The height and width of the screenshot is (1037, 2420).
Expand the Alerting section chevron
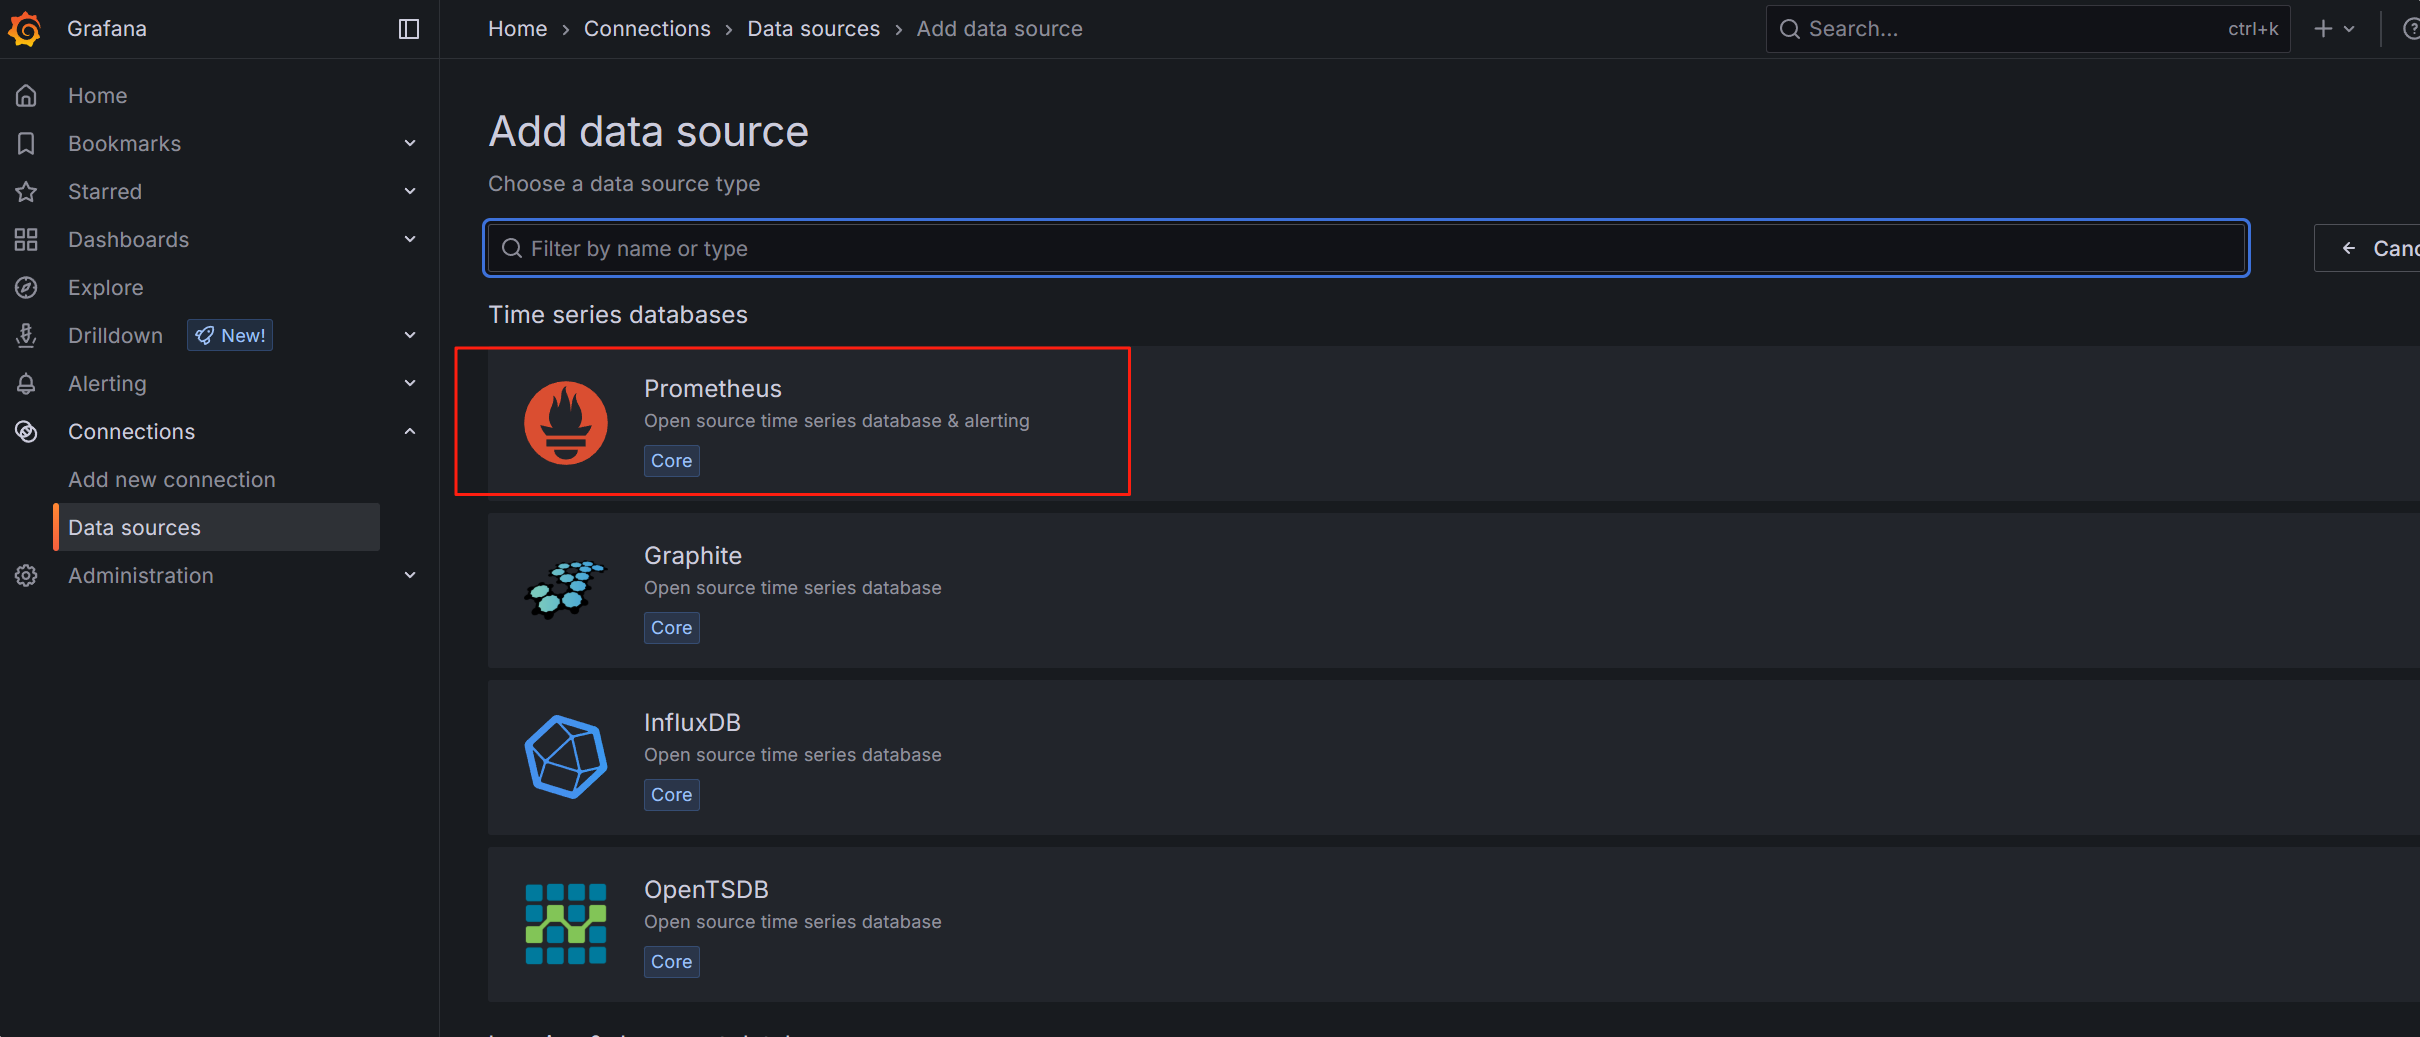tap(410, 384)
